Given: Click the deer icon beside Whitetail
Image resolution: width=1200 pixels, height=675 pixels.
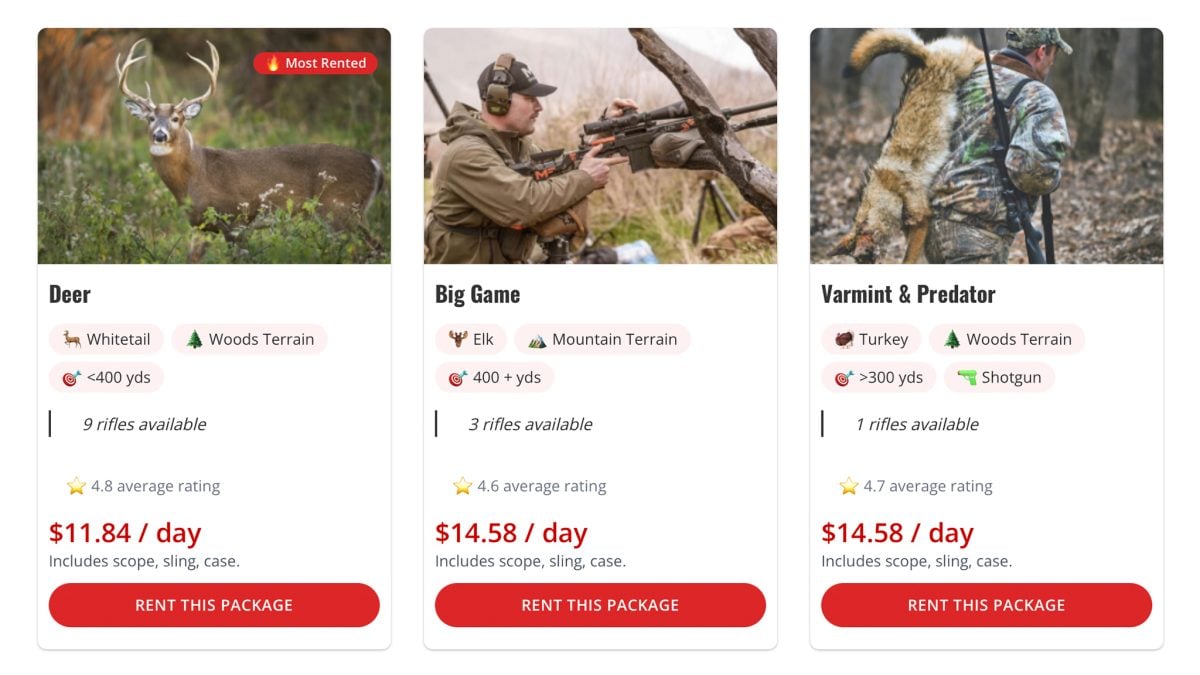Looking at the screenshot, I should click(x=72, y=339).
